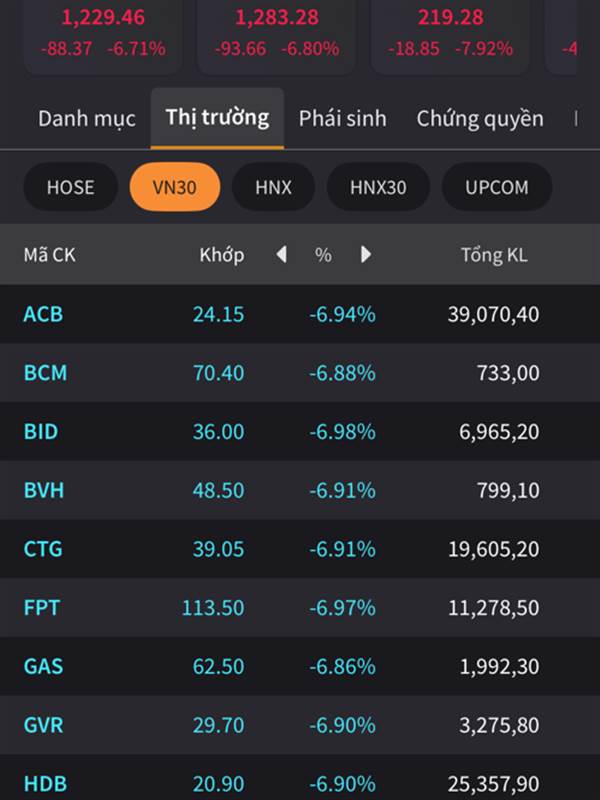Select the Chứng quyền tab

pos(480,118)
